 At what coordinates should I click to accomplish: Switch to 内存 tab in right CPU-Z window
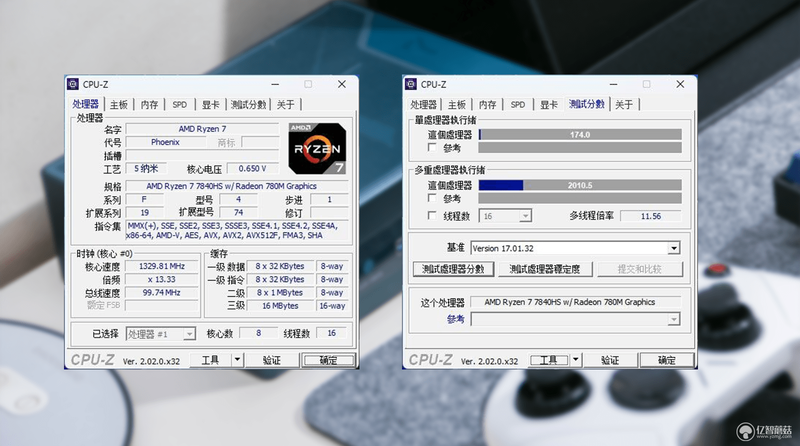(488, 105)
